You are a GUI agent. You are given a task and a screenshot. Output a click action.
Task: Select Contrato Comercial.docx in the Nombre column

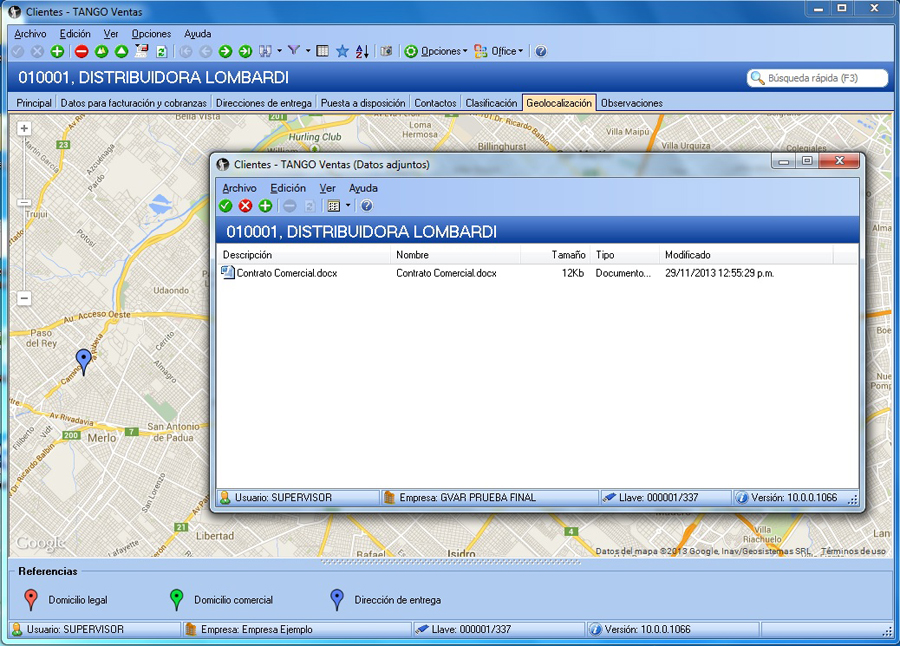click(x=446, y=273)
